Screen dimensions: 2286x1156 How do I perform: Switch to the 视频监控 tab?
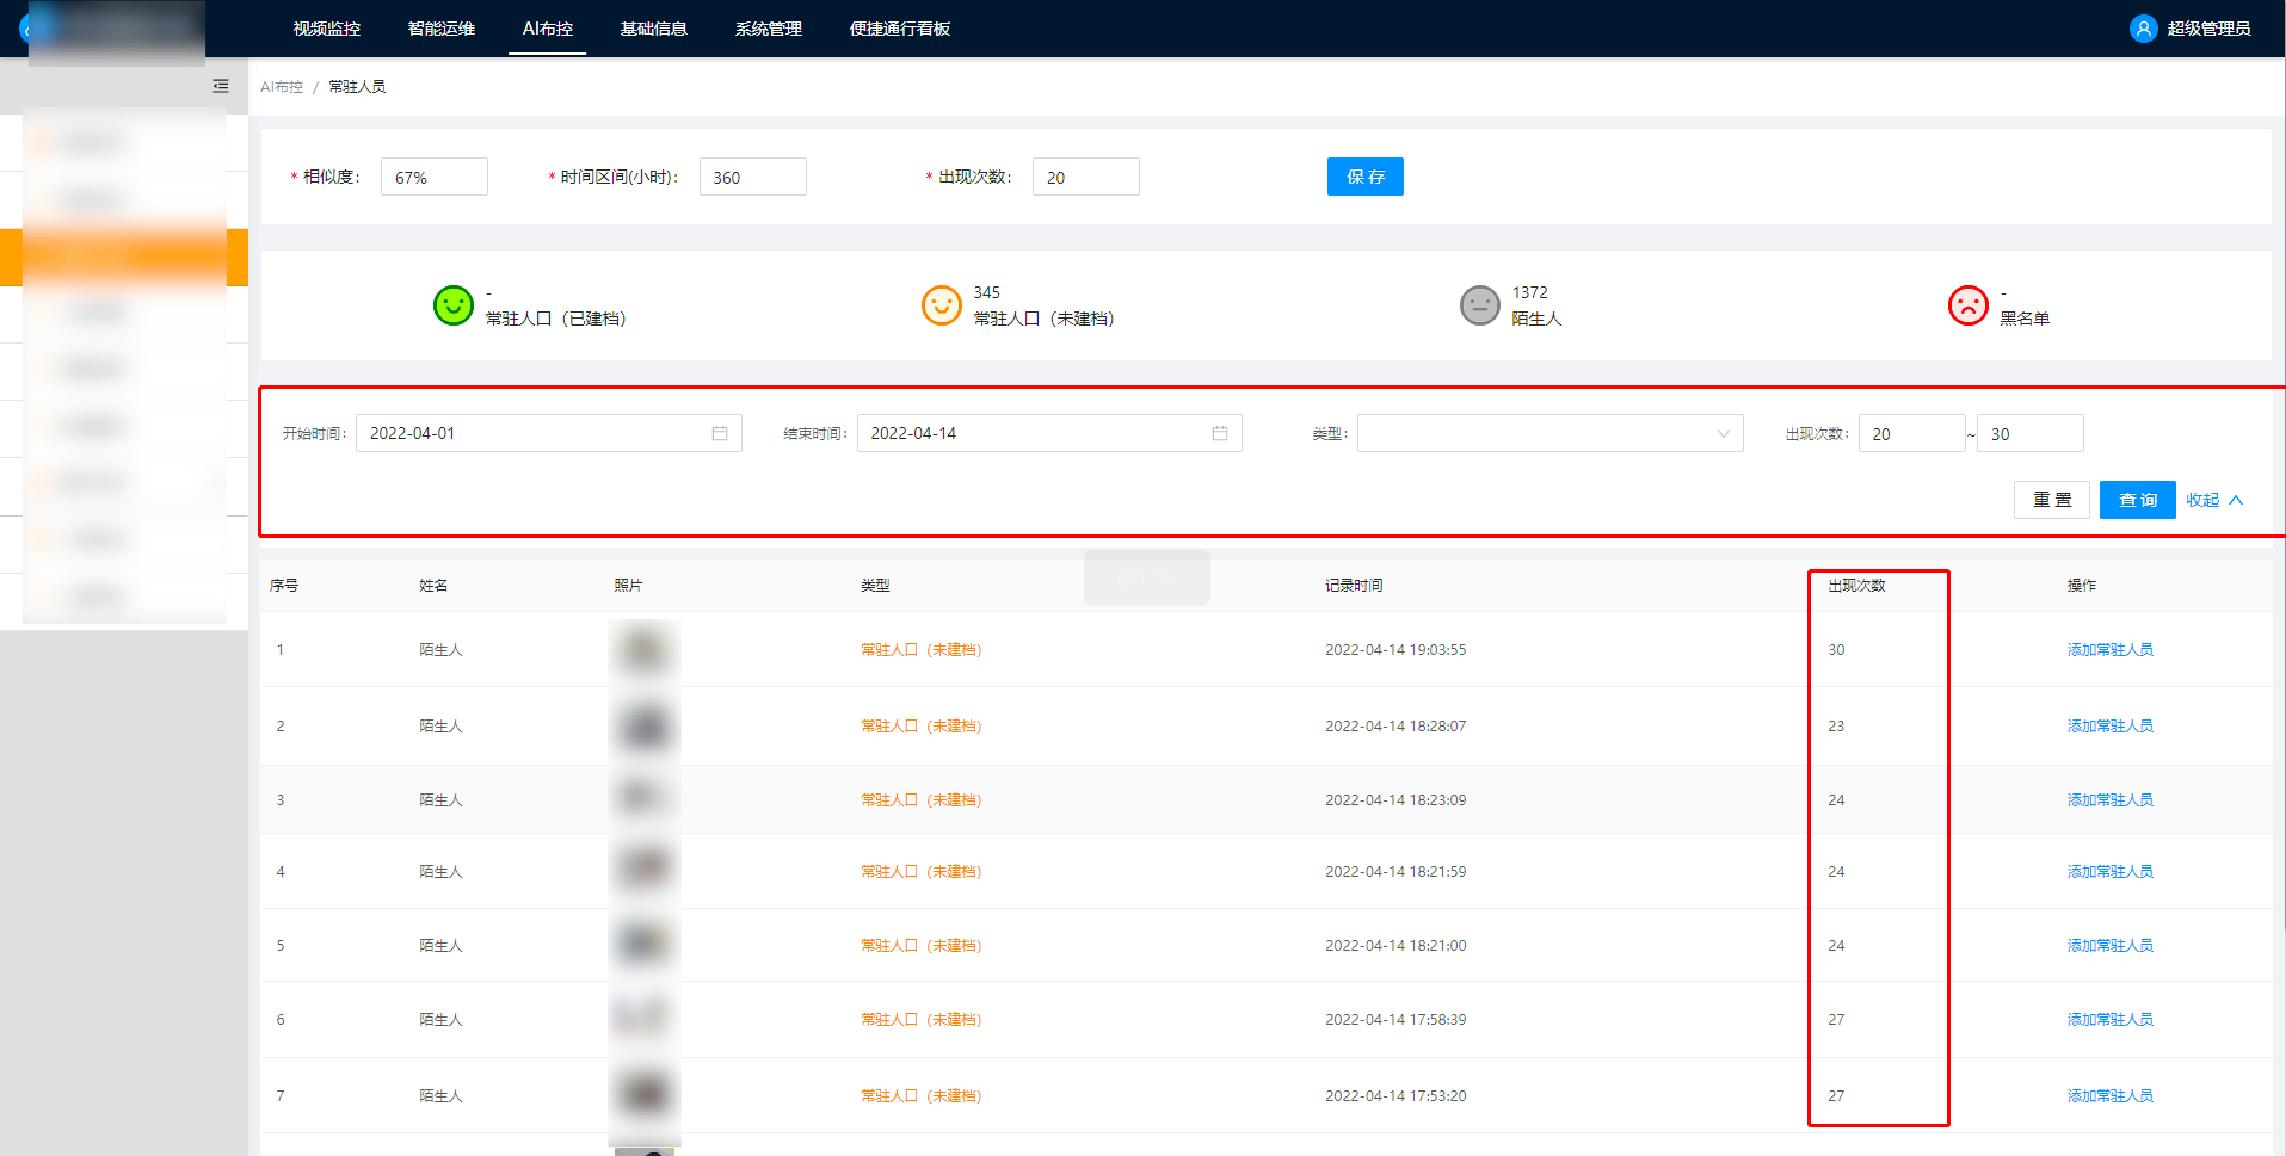pyautogui.click(x=327, y=29)
